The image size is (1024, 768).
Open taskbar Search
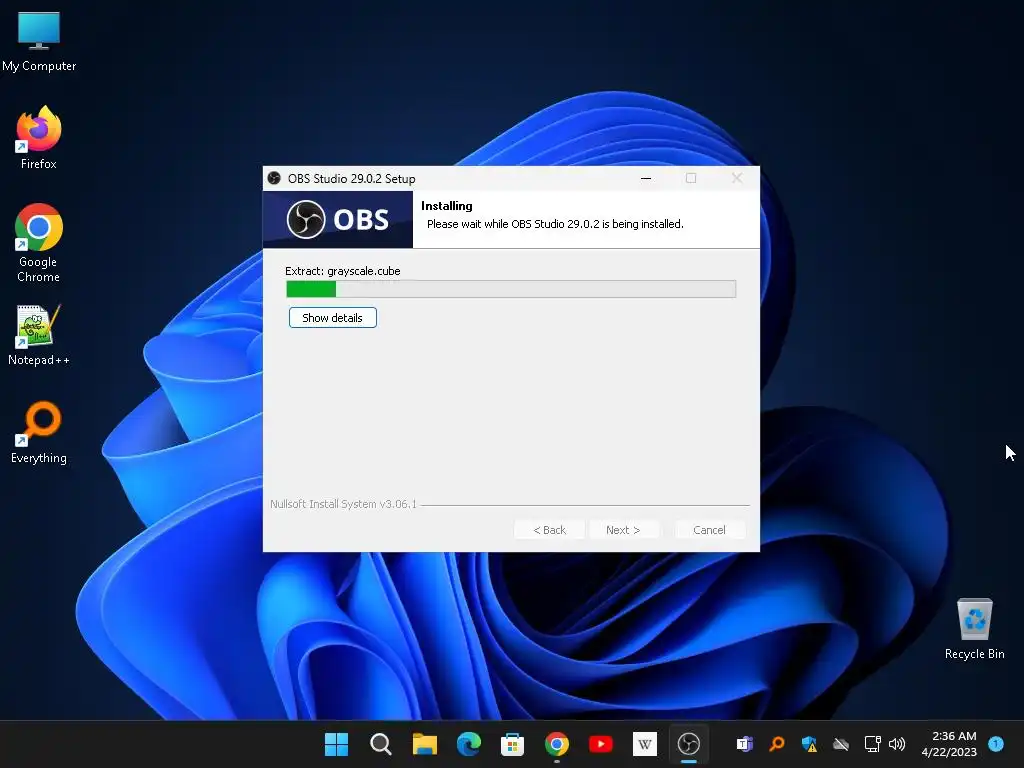[x=380, y=744]
